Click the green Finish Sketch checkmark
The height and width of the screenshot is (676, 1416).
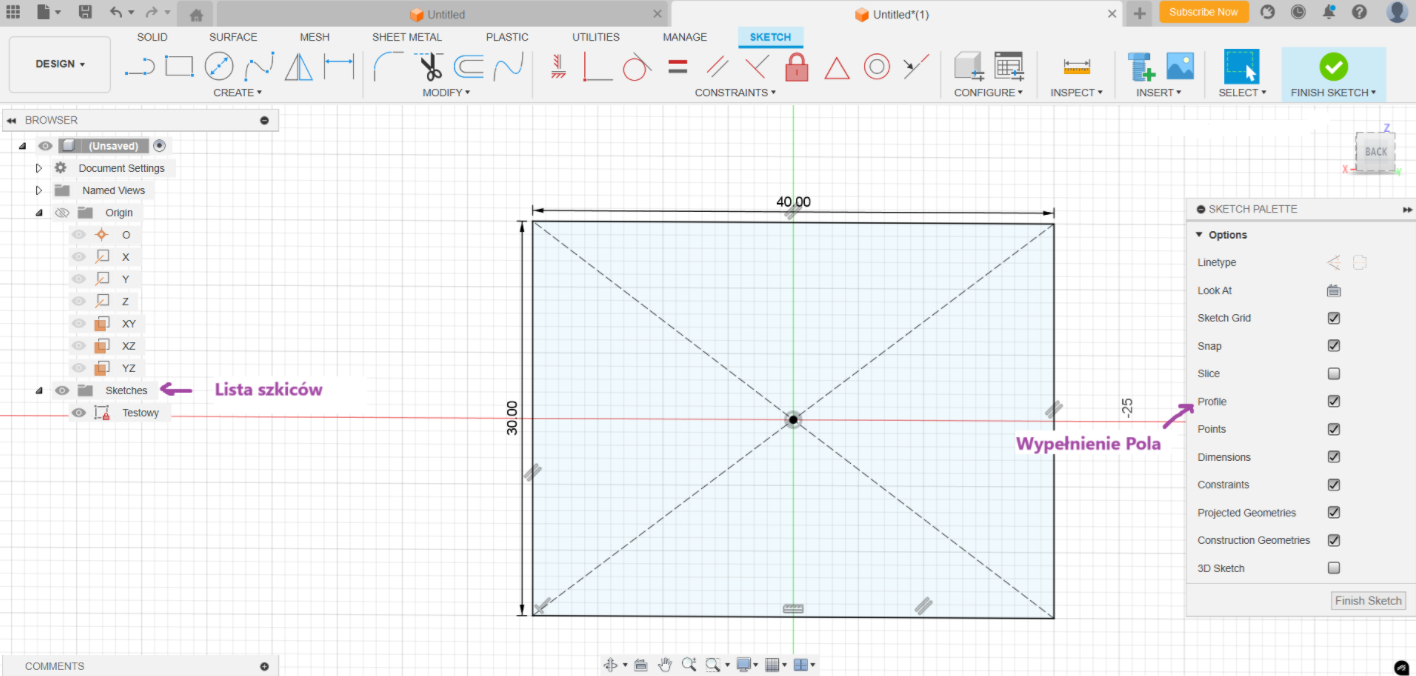click(1333, 67)
